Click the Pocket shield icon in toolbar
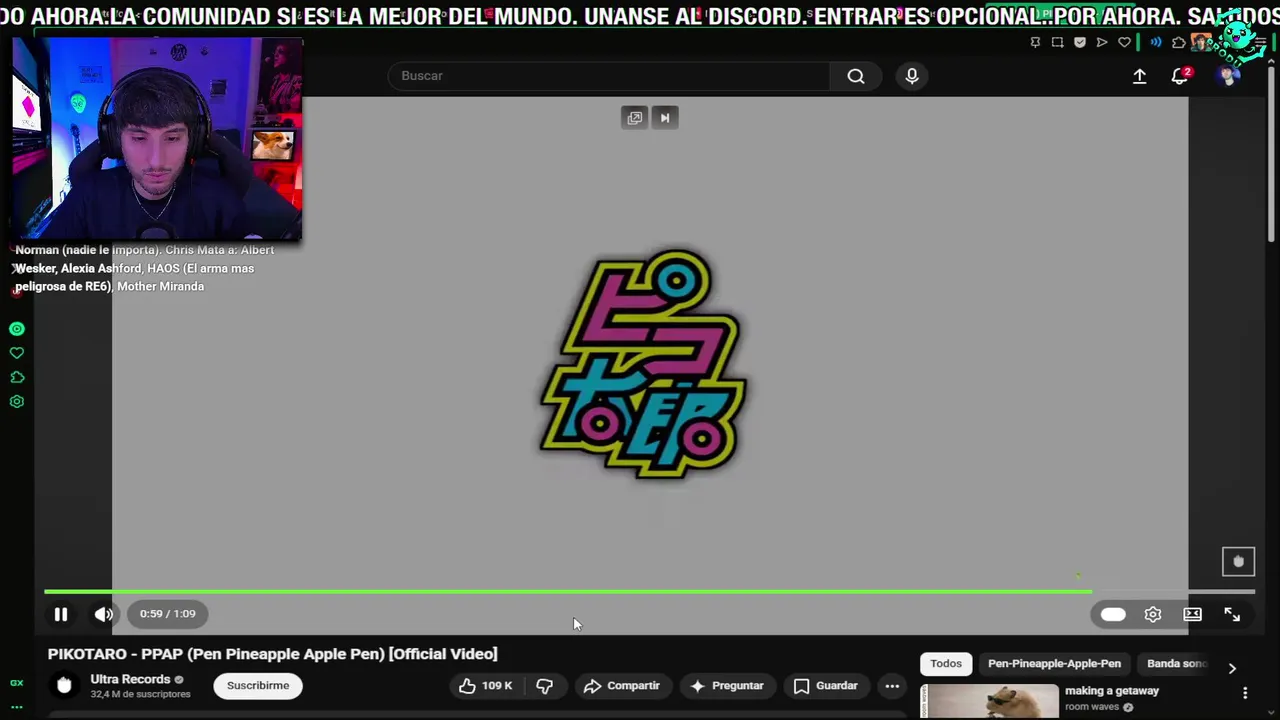The height and width of the screenshot is (720, 1280). (x=1080, y=42)
